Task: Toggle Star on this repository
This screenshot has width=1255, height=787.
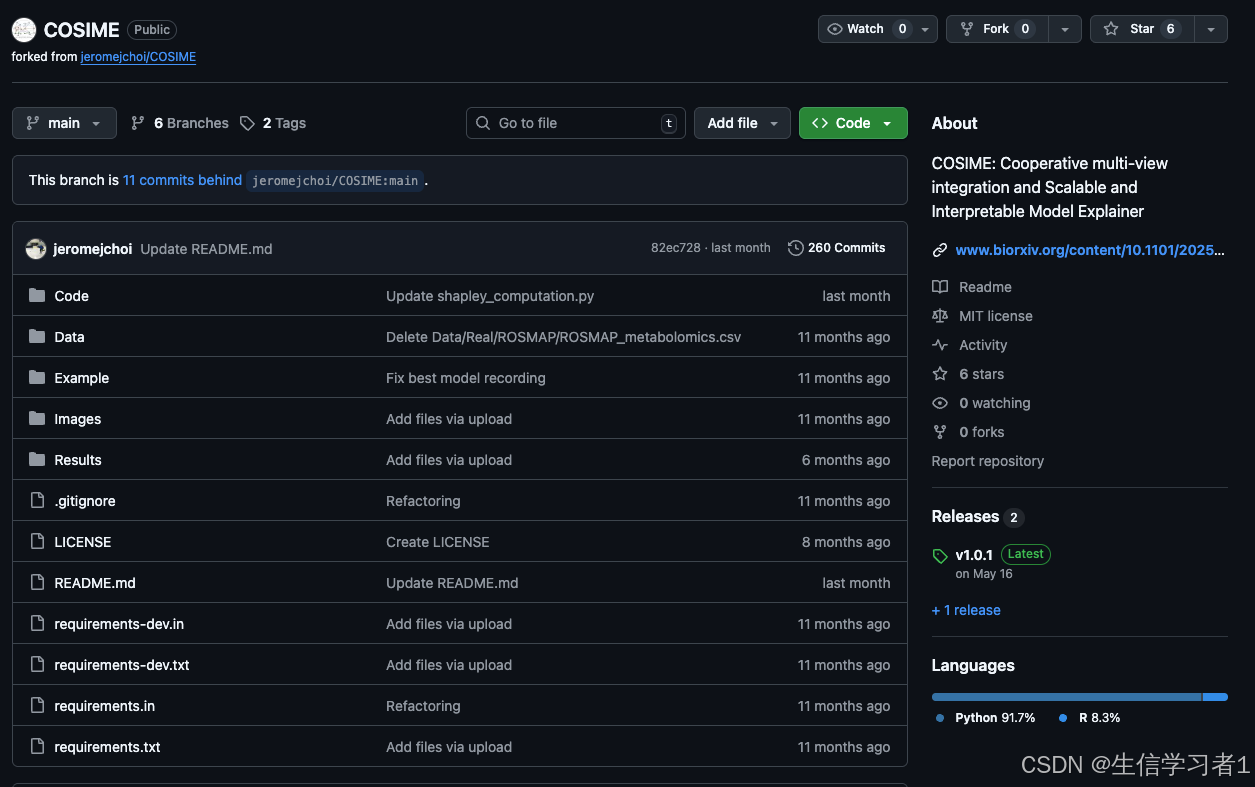Action: 1142,29
